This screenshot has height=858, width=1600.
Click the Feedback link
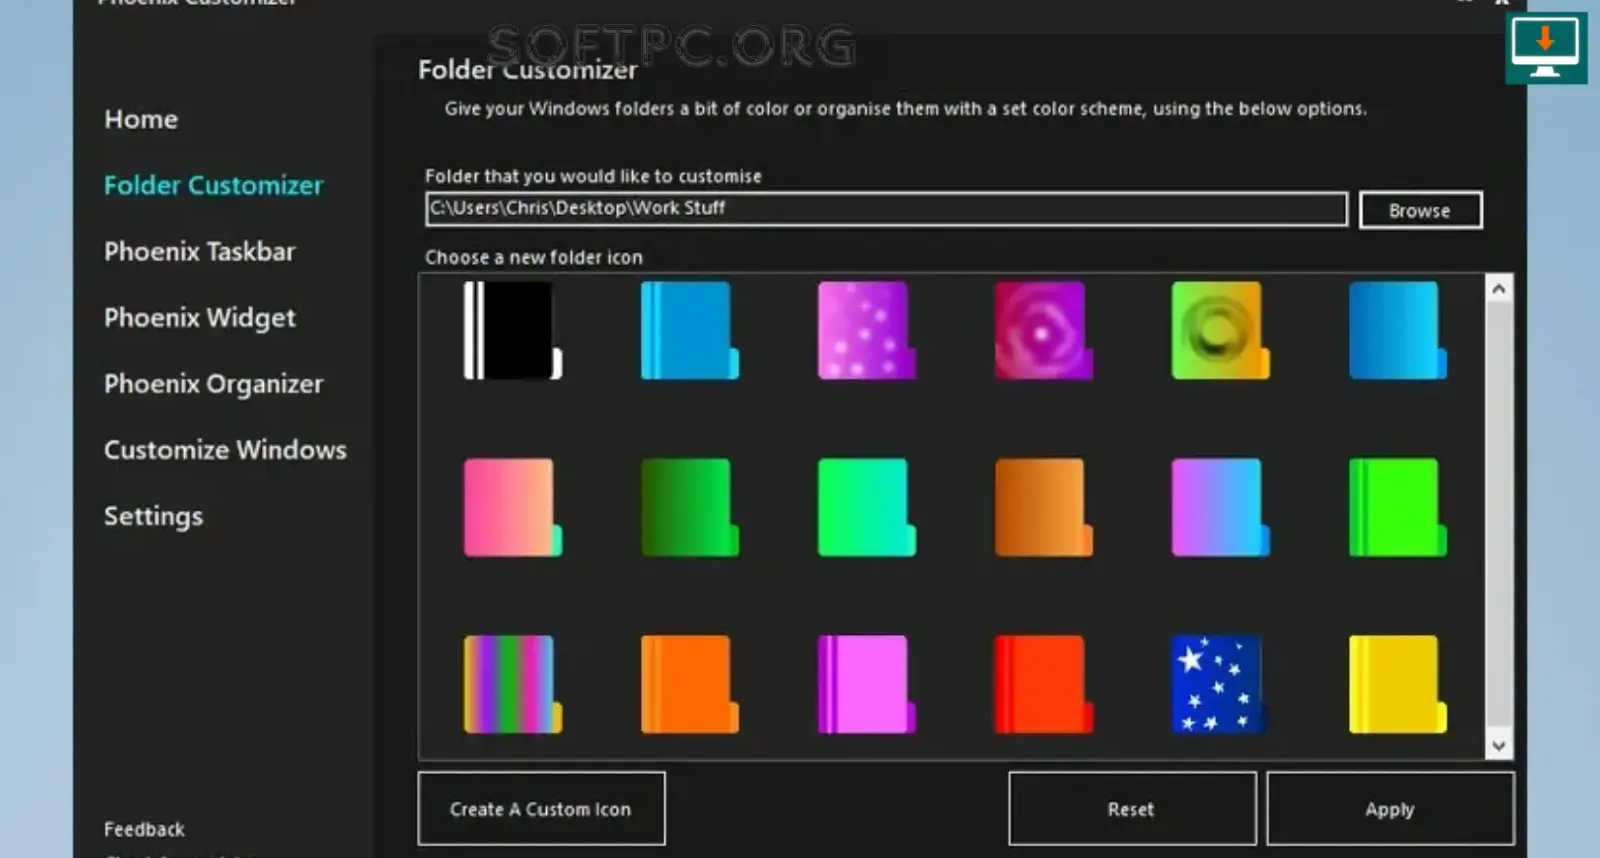click(144, 829)
